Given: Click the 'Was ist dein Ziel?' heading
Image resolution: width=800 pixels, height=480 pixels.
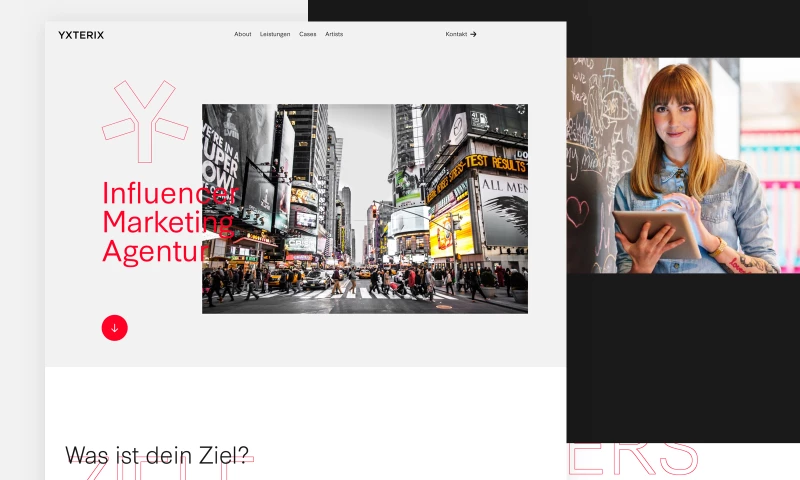Looking at the screenshot, I should click(x=157, y=456).
